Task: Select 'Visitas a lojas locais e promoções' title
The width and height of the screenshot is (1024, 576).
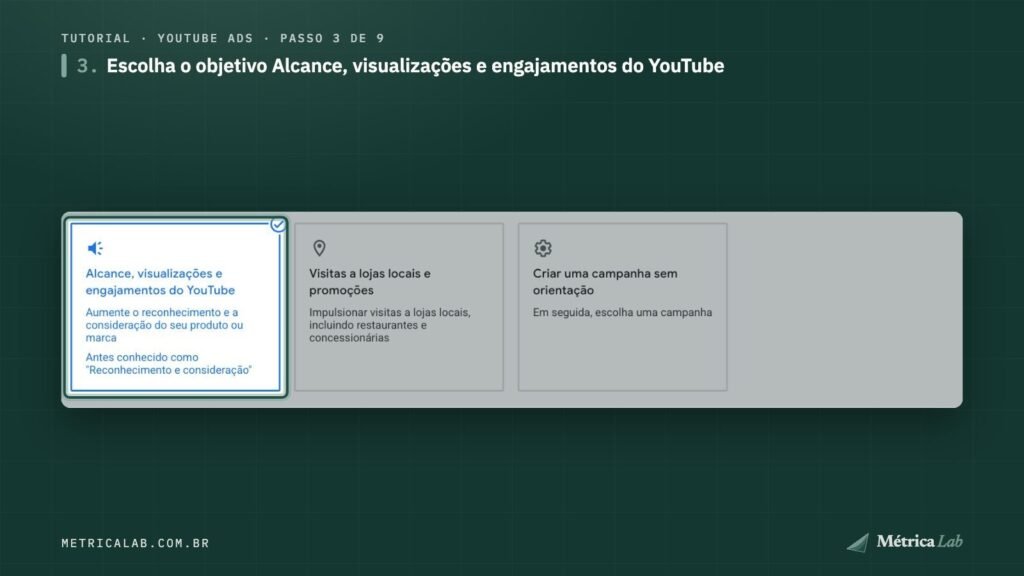Action: pos(370,281)
